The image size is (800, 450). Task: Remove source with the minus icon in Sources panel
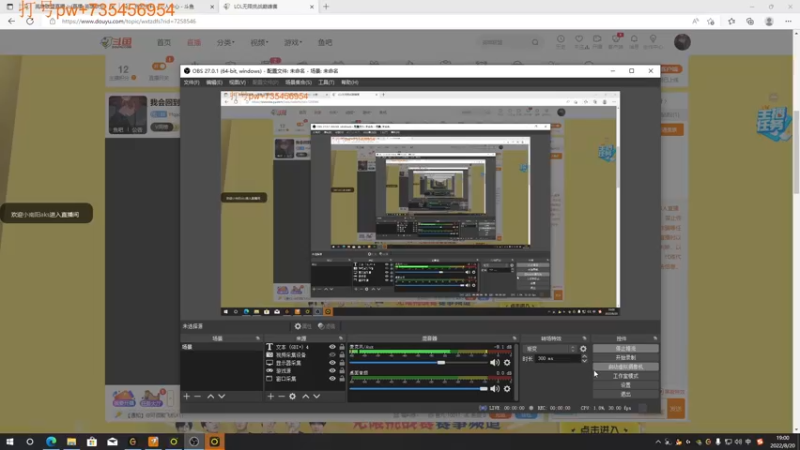pyautogui.click(x=281, y=396)
